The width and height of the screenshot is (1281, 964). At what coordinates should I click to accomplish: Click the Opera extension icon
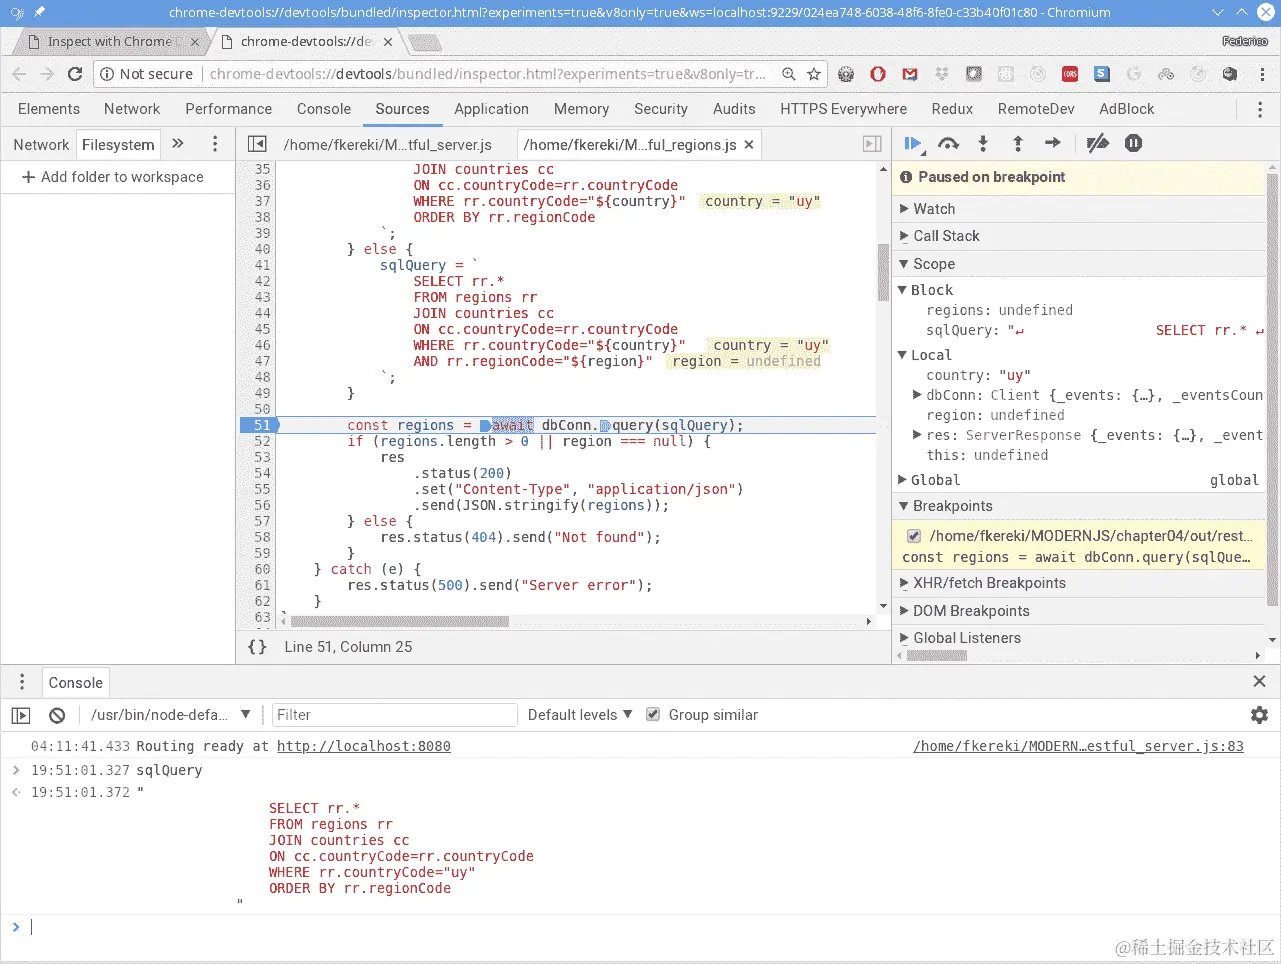pyautogui.click(x=878, y=74)
